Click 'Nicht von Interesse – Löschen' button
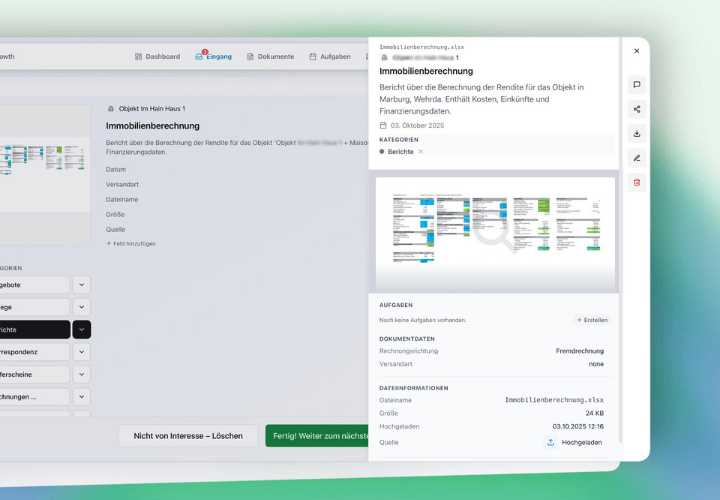Viewport: 720px width, 500px height. (188, 436)
